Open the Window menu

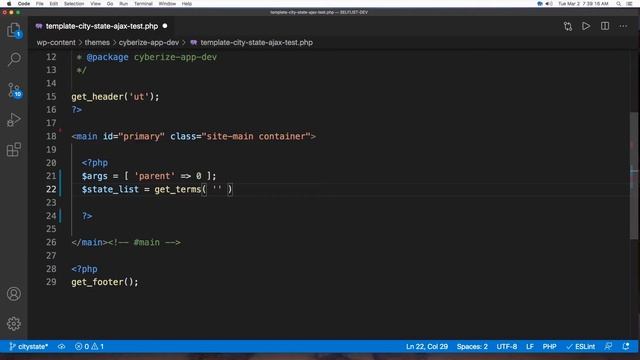(x=167, y=4)
